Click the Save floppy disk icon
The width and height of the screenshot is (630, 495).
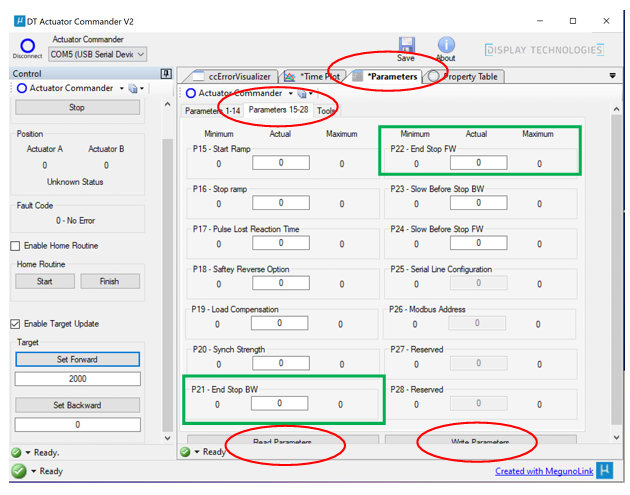coord(406,45)
